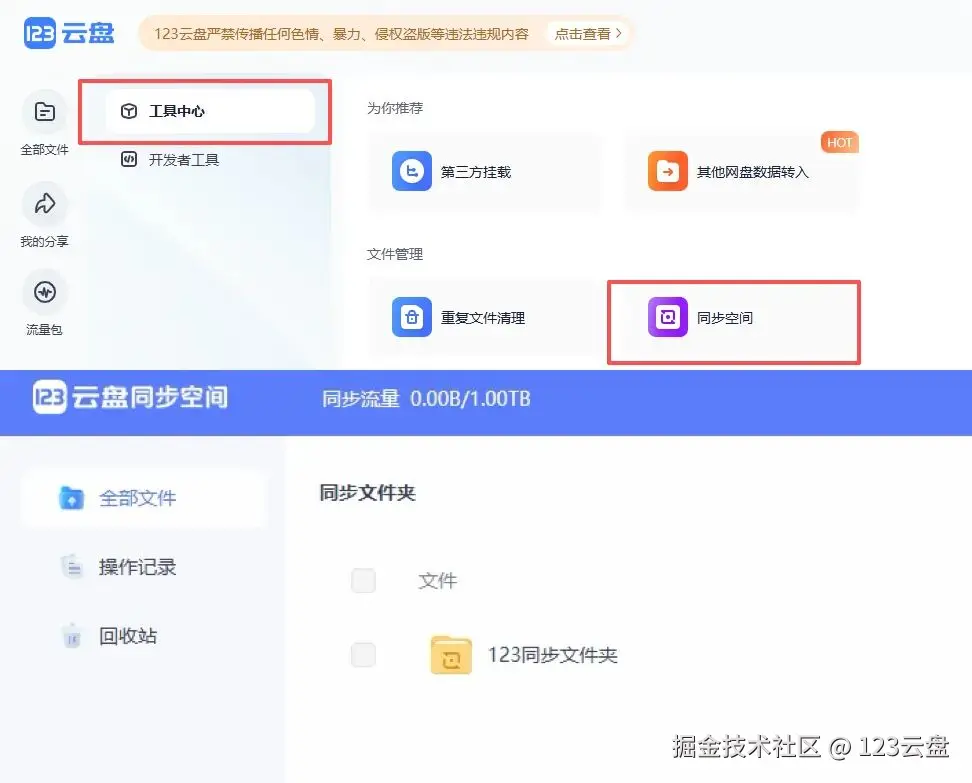Click the 文件 column header
Image resolution: width=972 pixels, height=783 pixels.
pyautogui.click(x=438, y=581)
